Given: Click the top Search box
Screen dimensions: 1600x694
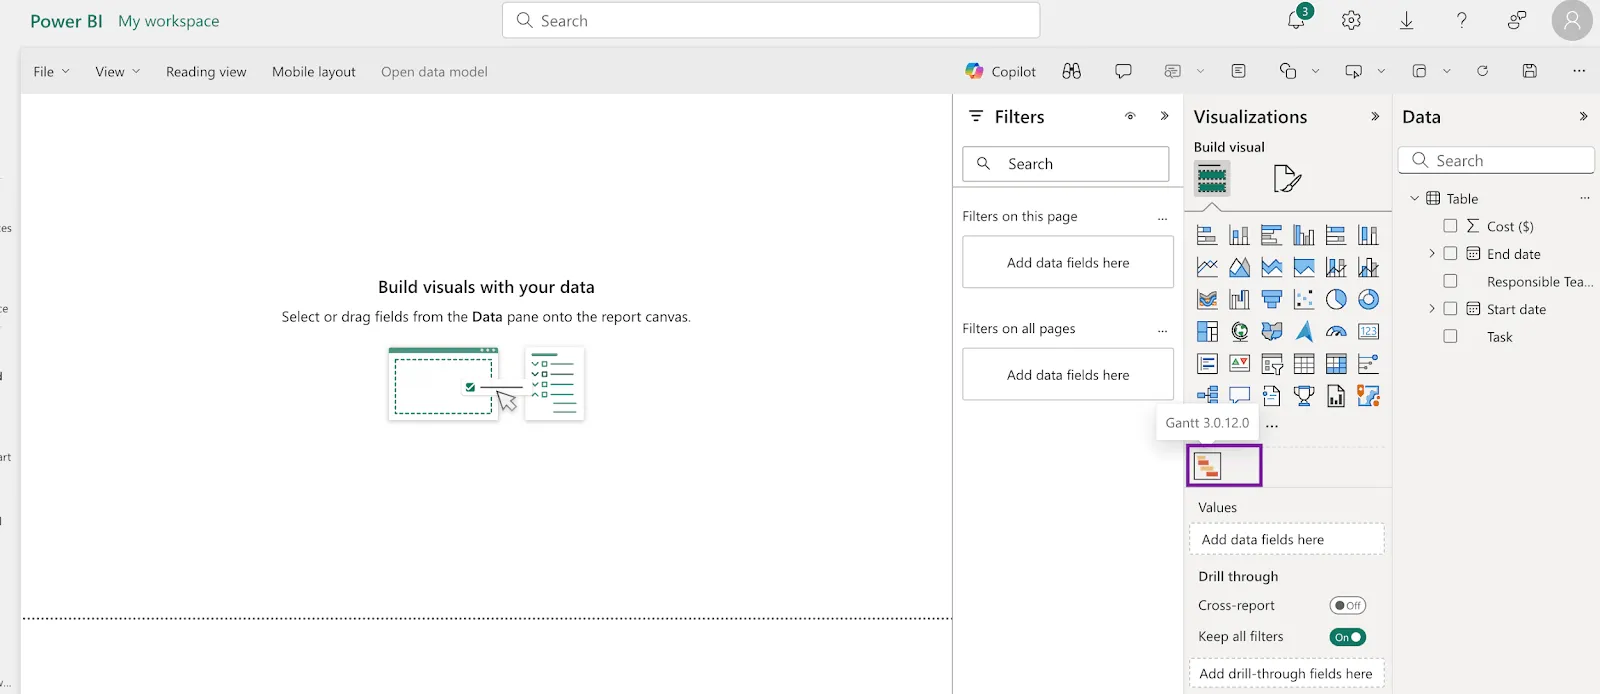Looking at the screenshot, I should [771, 20].
